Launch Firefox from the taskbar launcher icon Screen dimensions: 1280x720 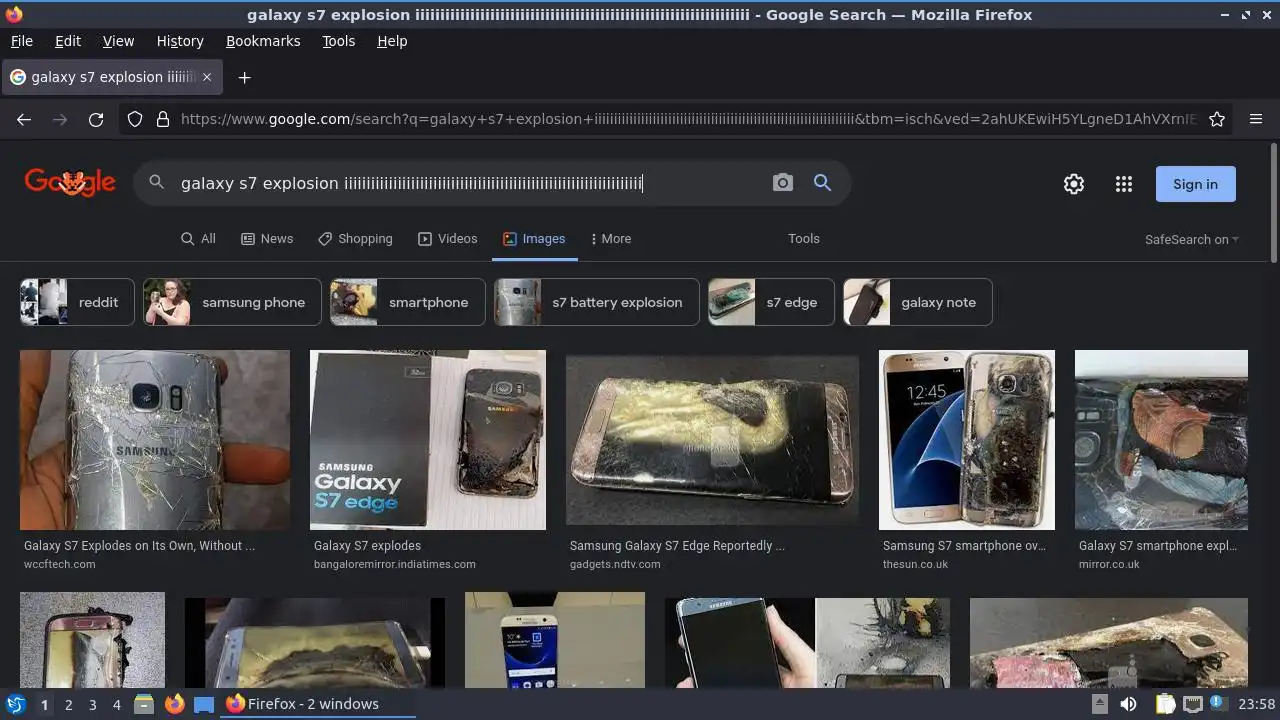click(x=175, y=704)
